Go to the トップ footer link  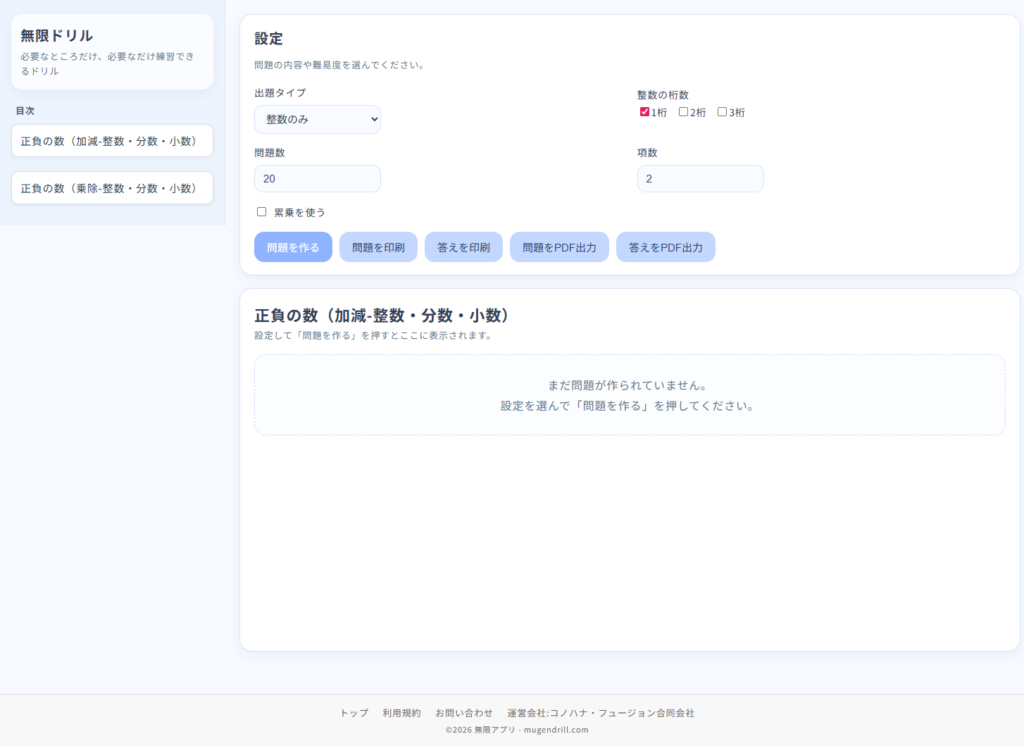coord(354,713)
